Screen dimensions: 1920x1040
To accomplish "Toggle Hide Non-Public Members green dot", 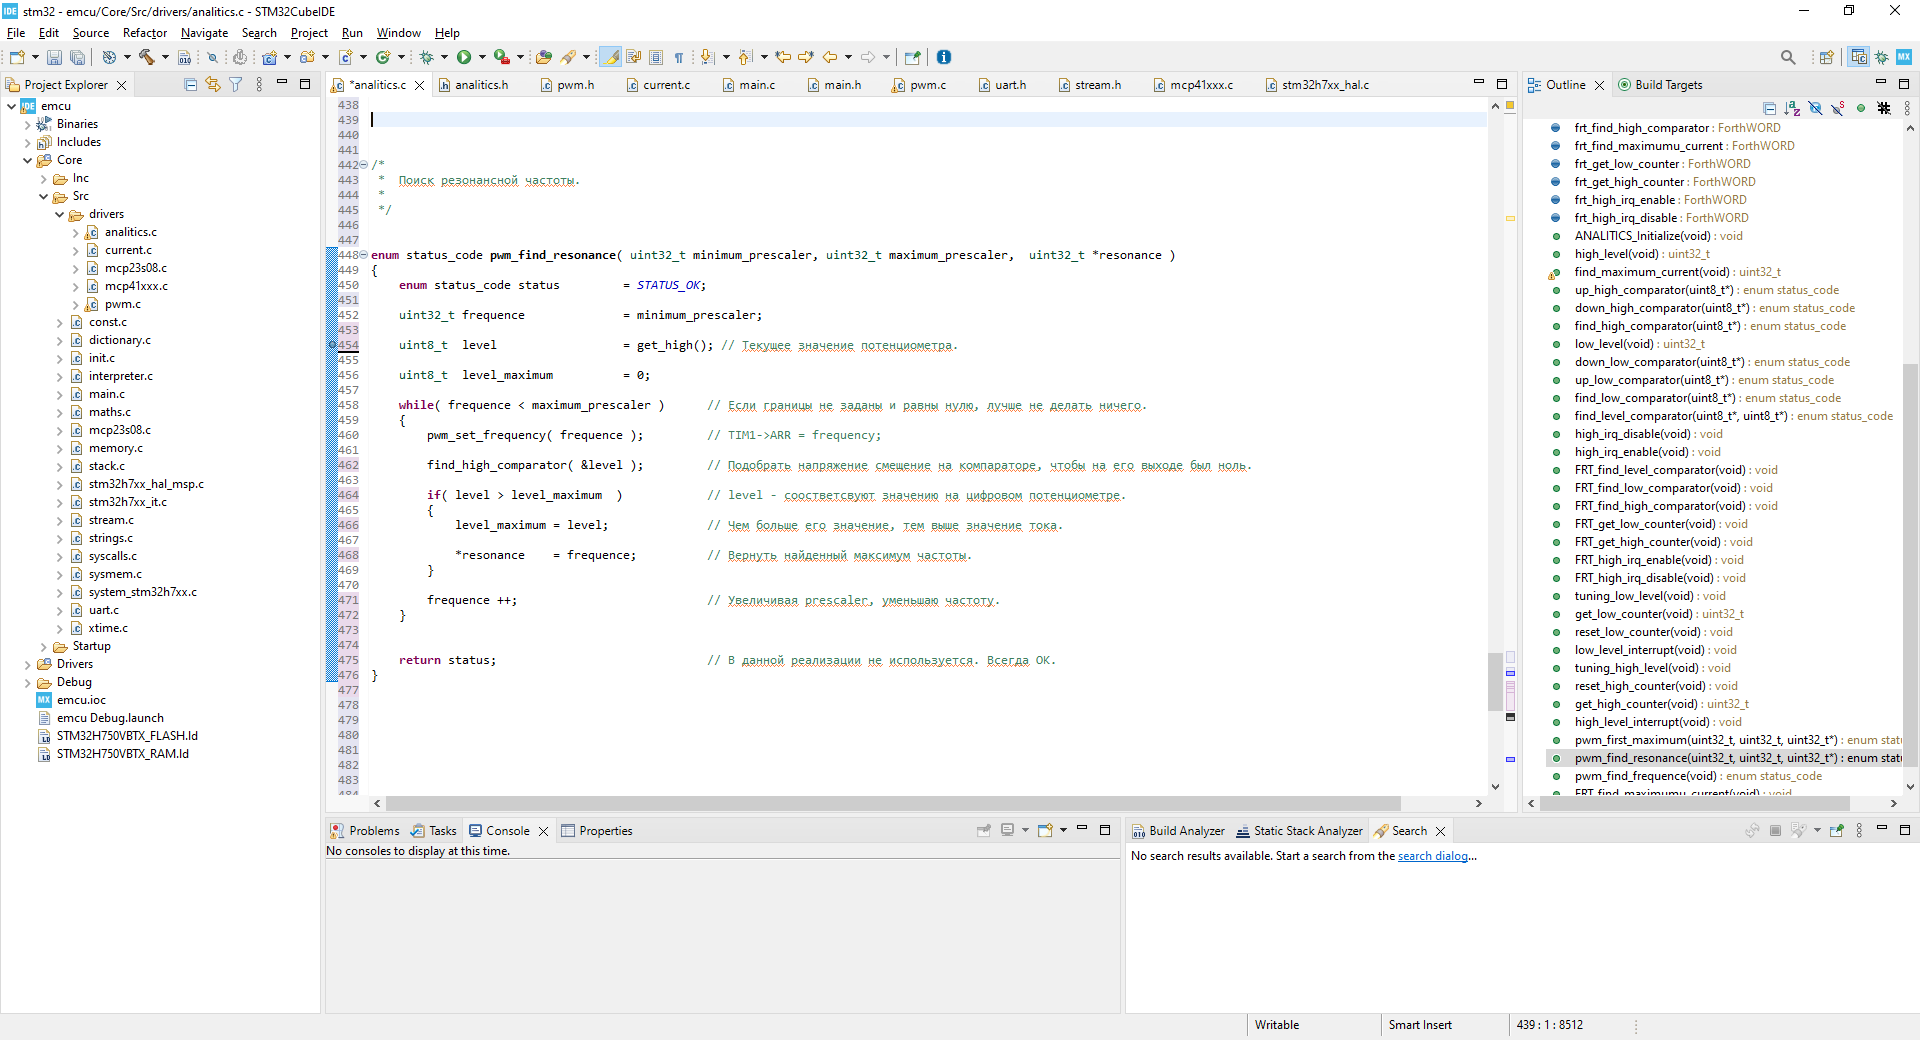I will 1861,108.
